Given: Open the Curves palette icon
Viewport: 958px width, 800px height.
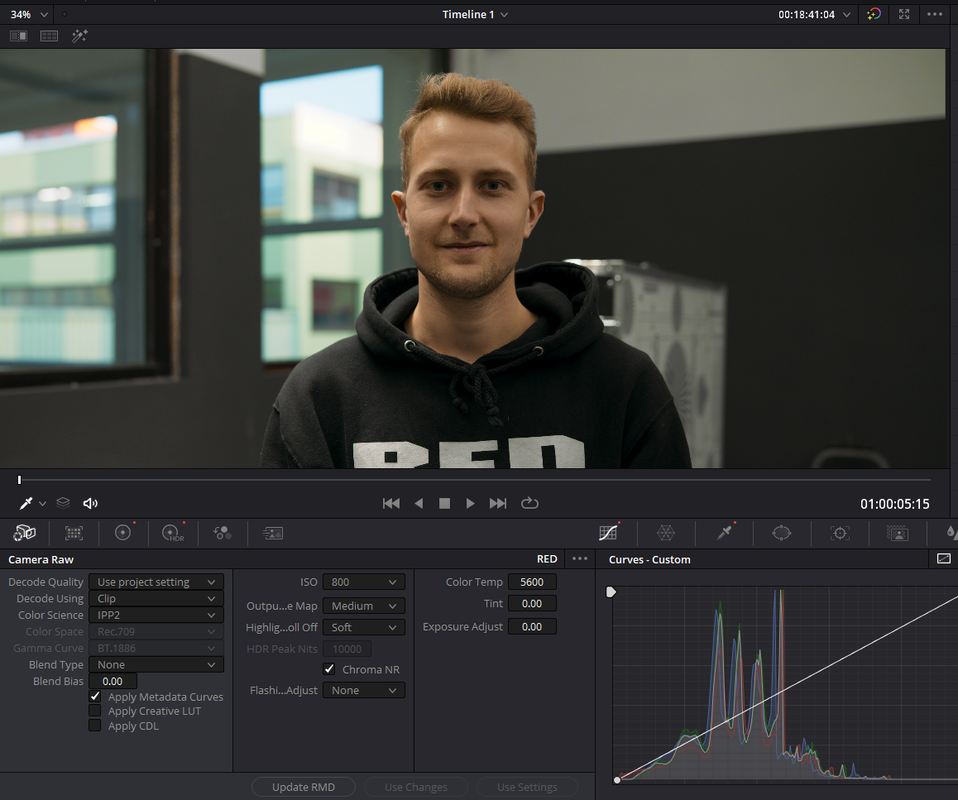Looking at the screenshot, I should coord(608,533).
